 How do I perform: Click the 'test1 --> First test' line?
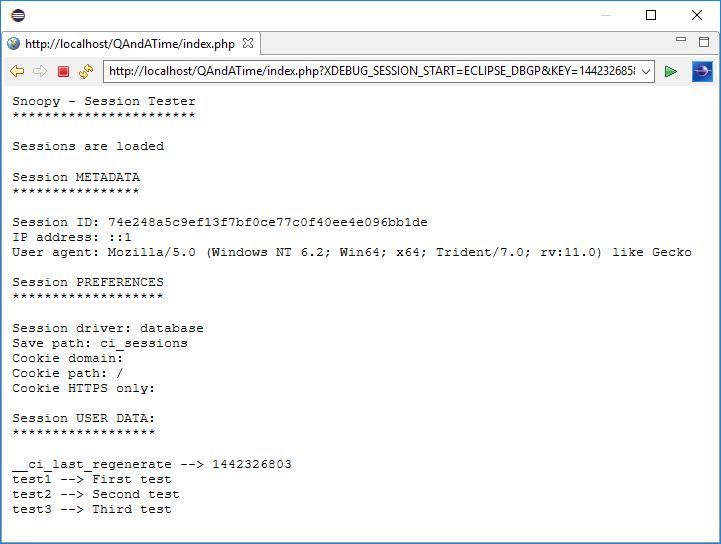click(92, 479)
